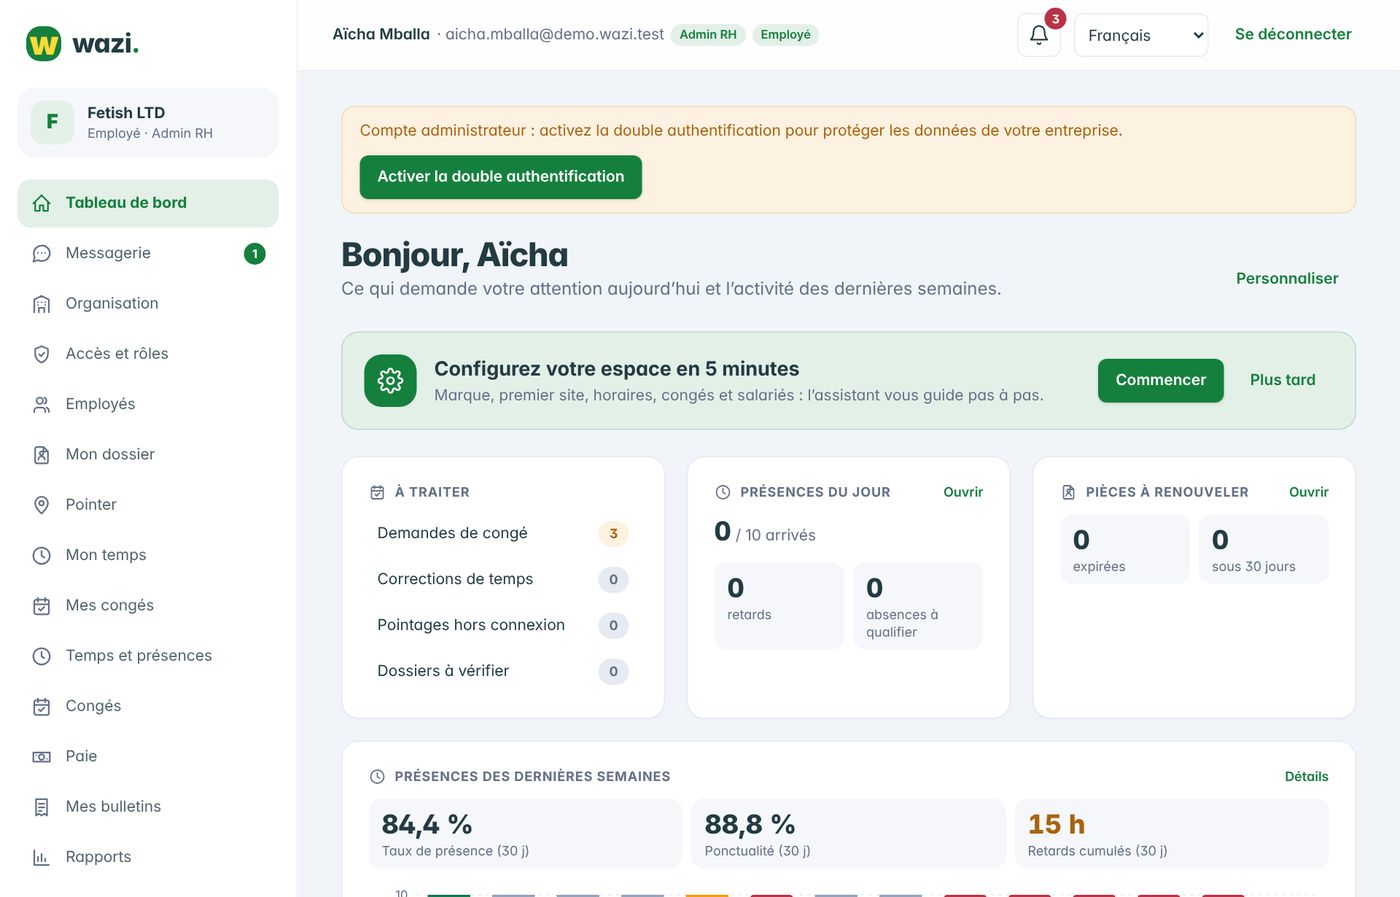Click the Mes bulletins receipt icon
The image size is (1400, 897).
41,807
